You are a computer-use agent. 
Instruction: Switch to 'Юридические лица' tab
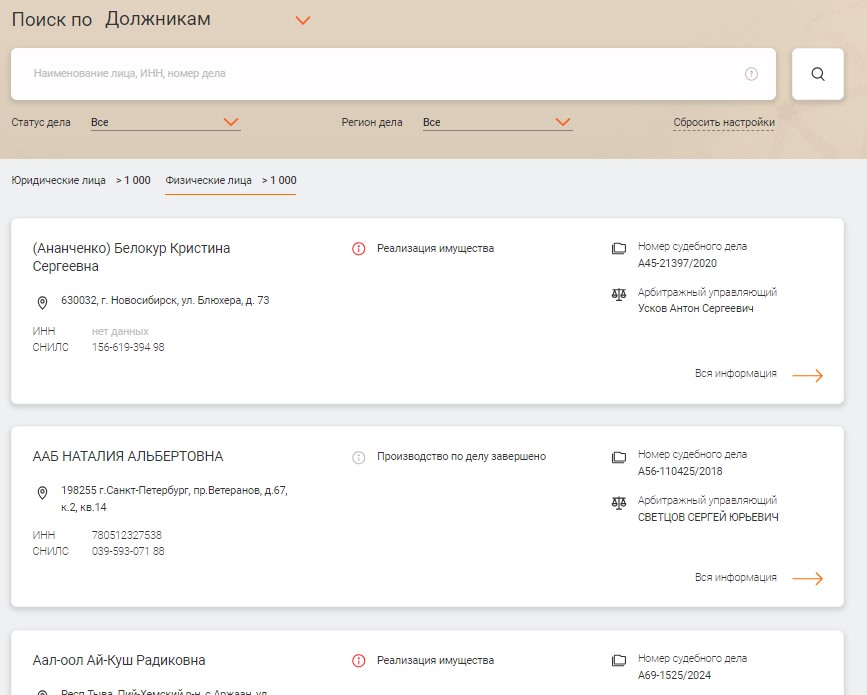[x=81, y=180]
